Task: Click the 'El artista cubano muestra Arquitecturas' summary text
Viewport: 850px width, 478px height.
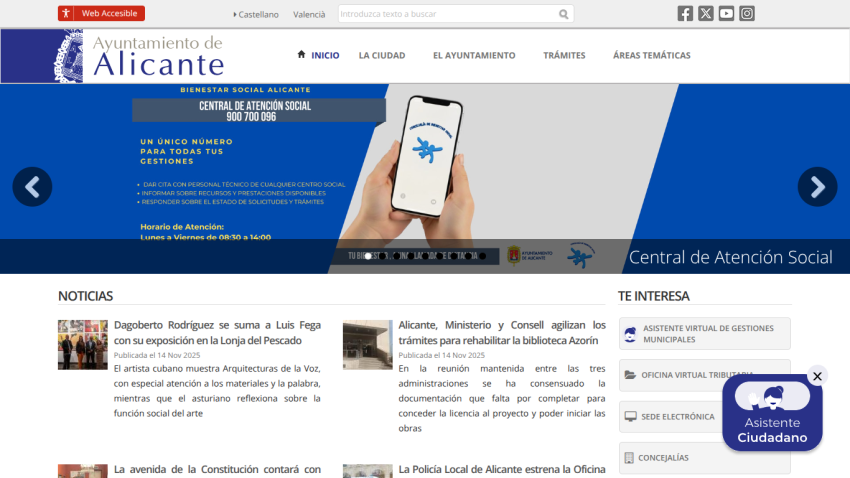Action: pyautogui.click(x=217, y=391)
